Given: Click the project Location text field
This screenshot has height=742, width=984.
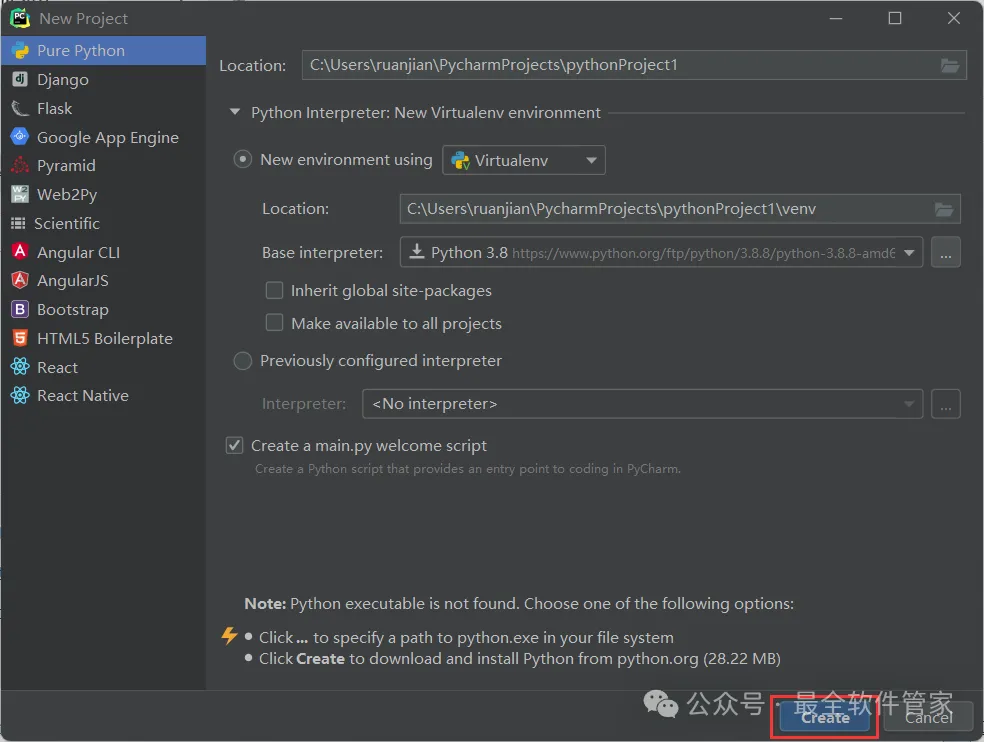Looking at the screenshot, I should 634,65.
